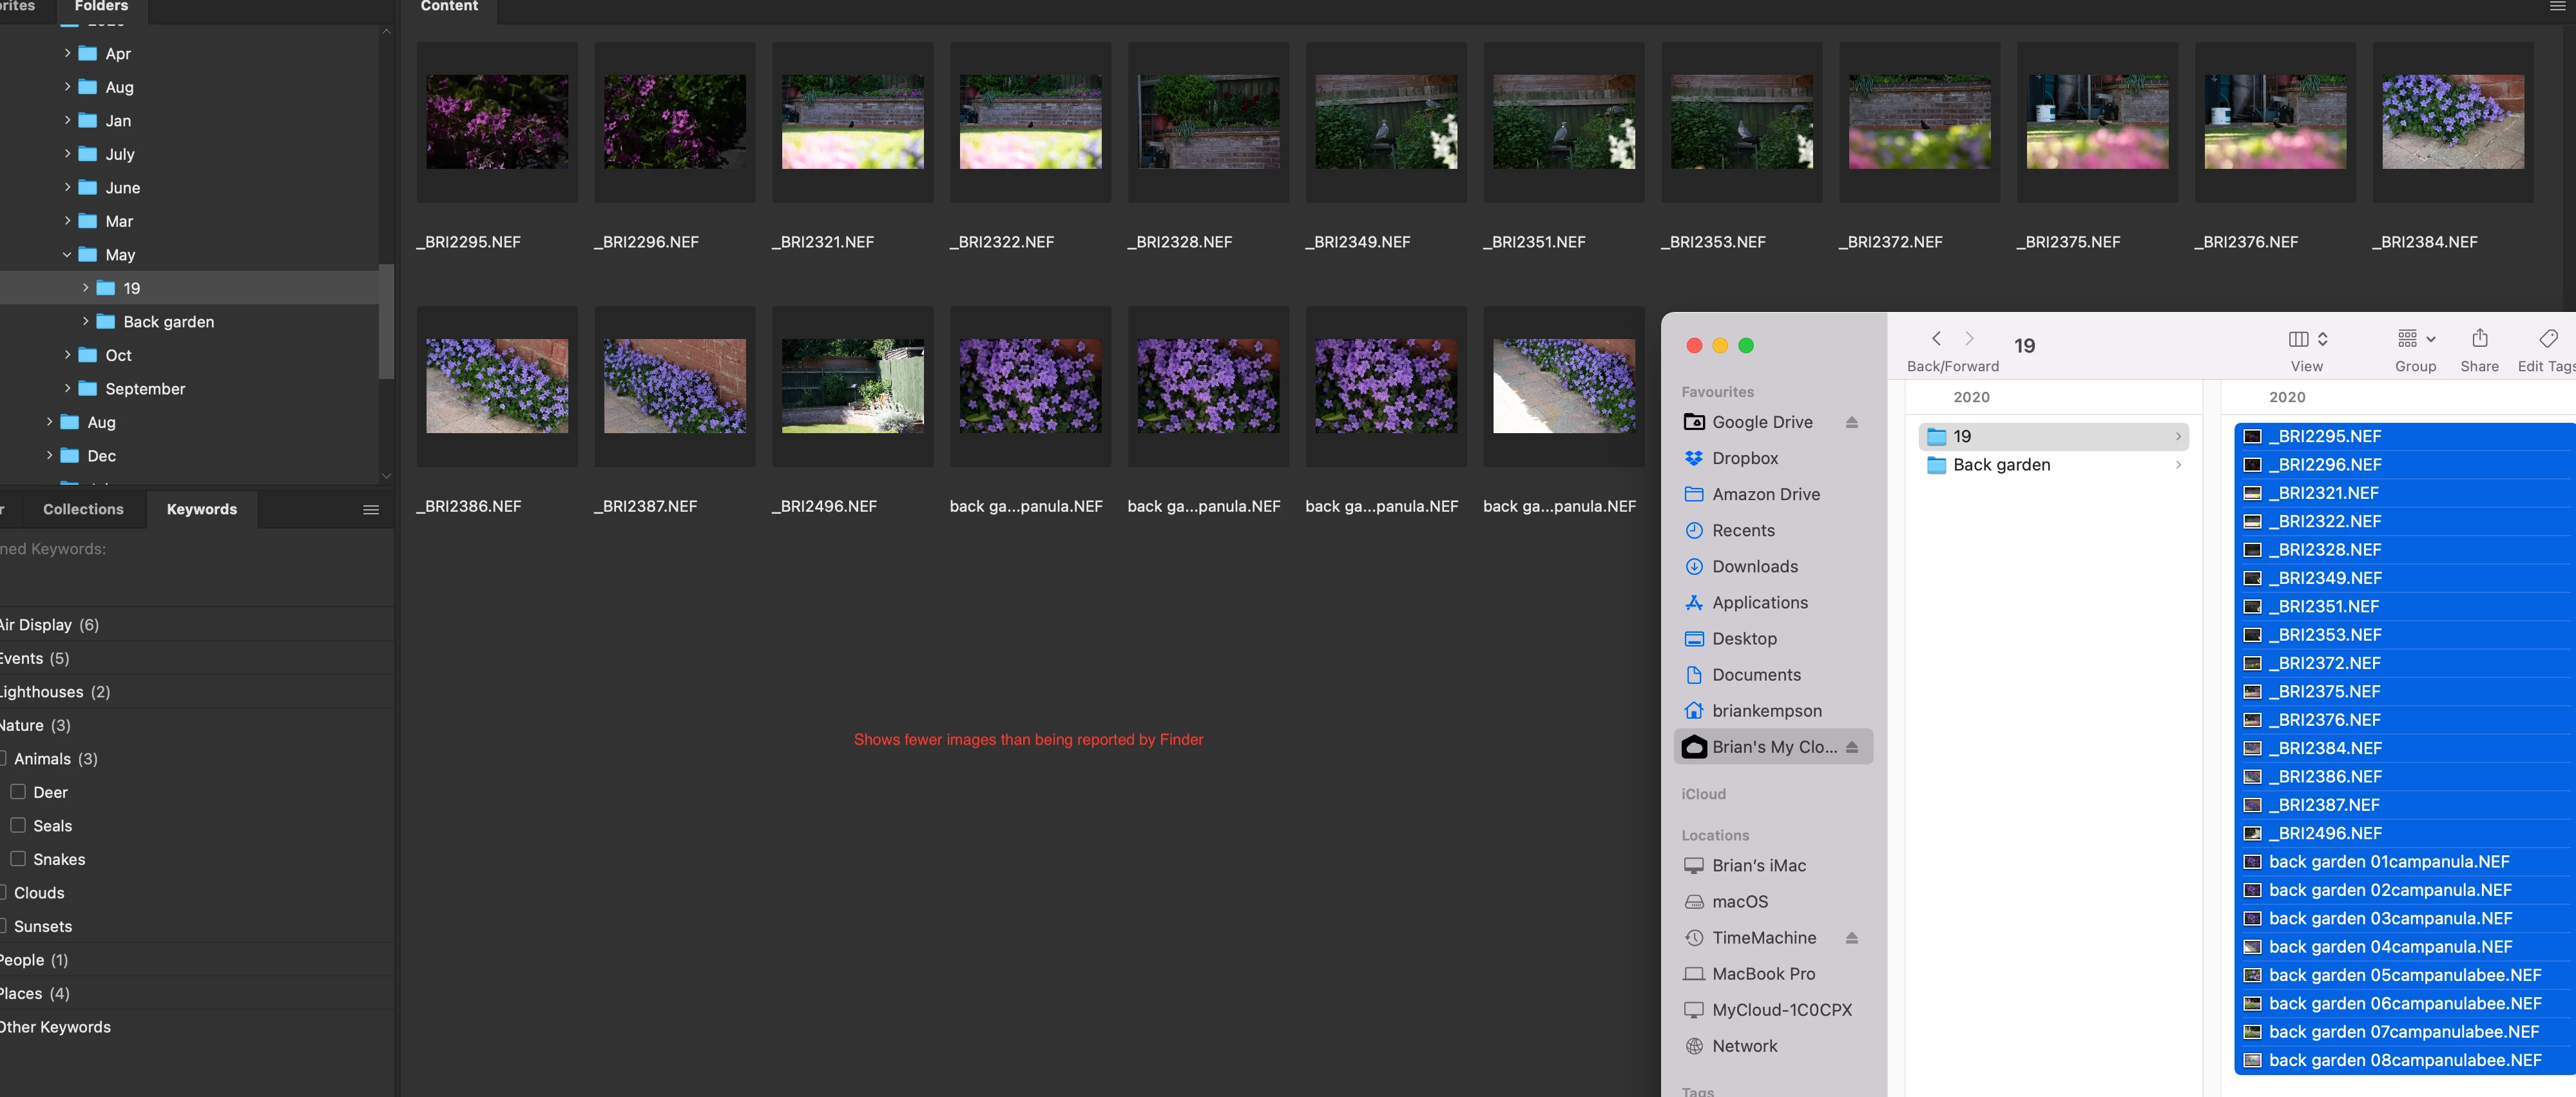2576x1097 pixels.
Task: Check the Seals keyword checkbox
Action: (x=18, y=825)
